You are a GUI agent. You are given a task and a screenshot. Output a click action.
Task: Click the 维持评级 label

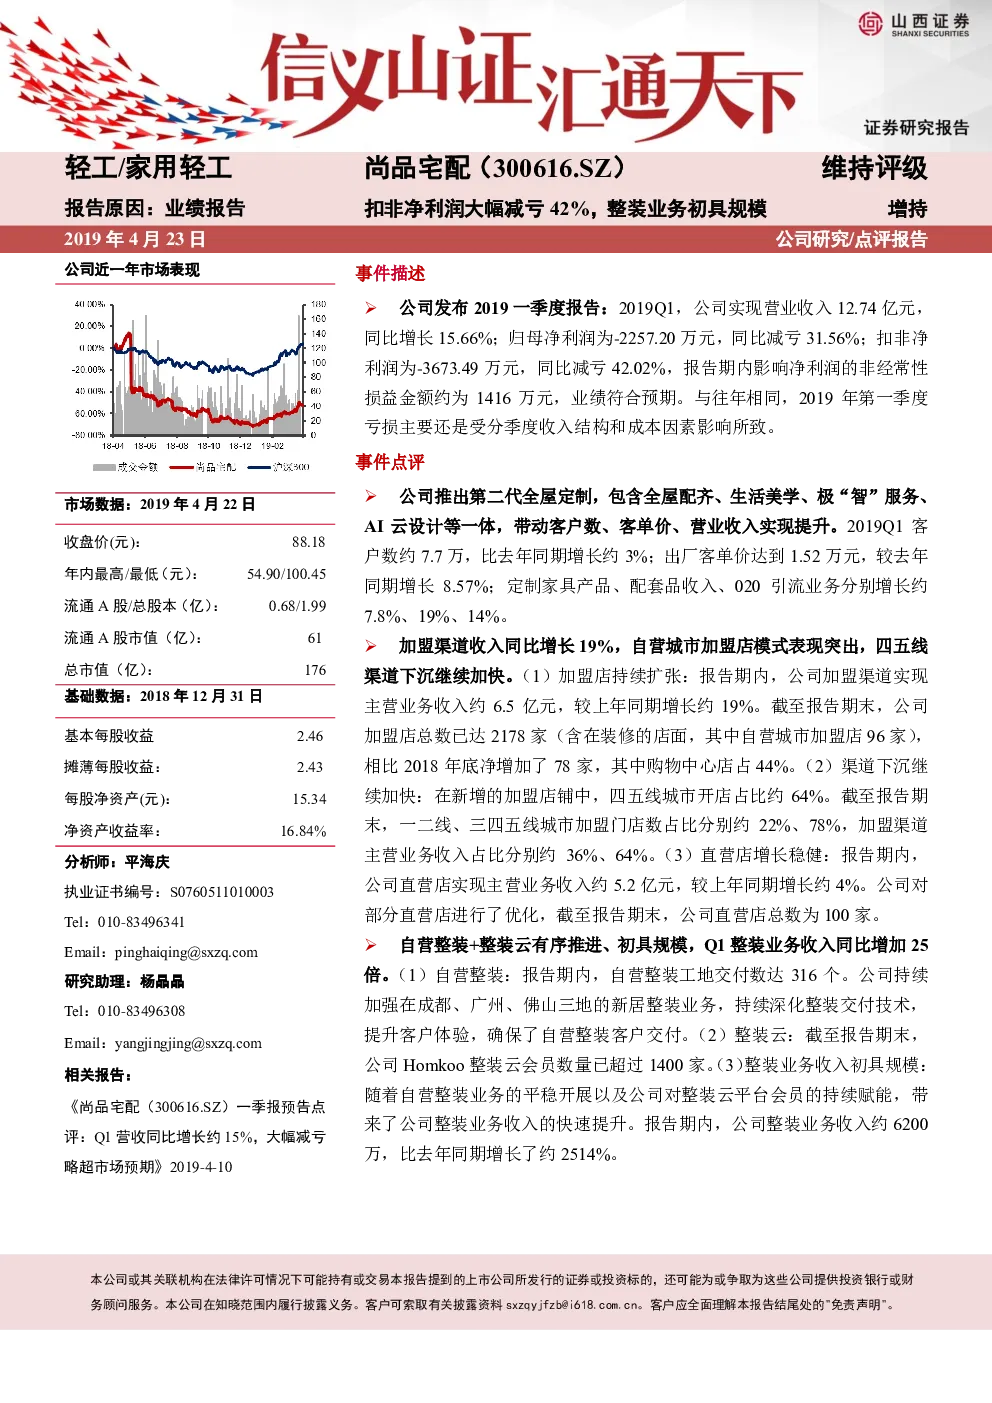pyautogui.click(x=875, y=168)
